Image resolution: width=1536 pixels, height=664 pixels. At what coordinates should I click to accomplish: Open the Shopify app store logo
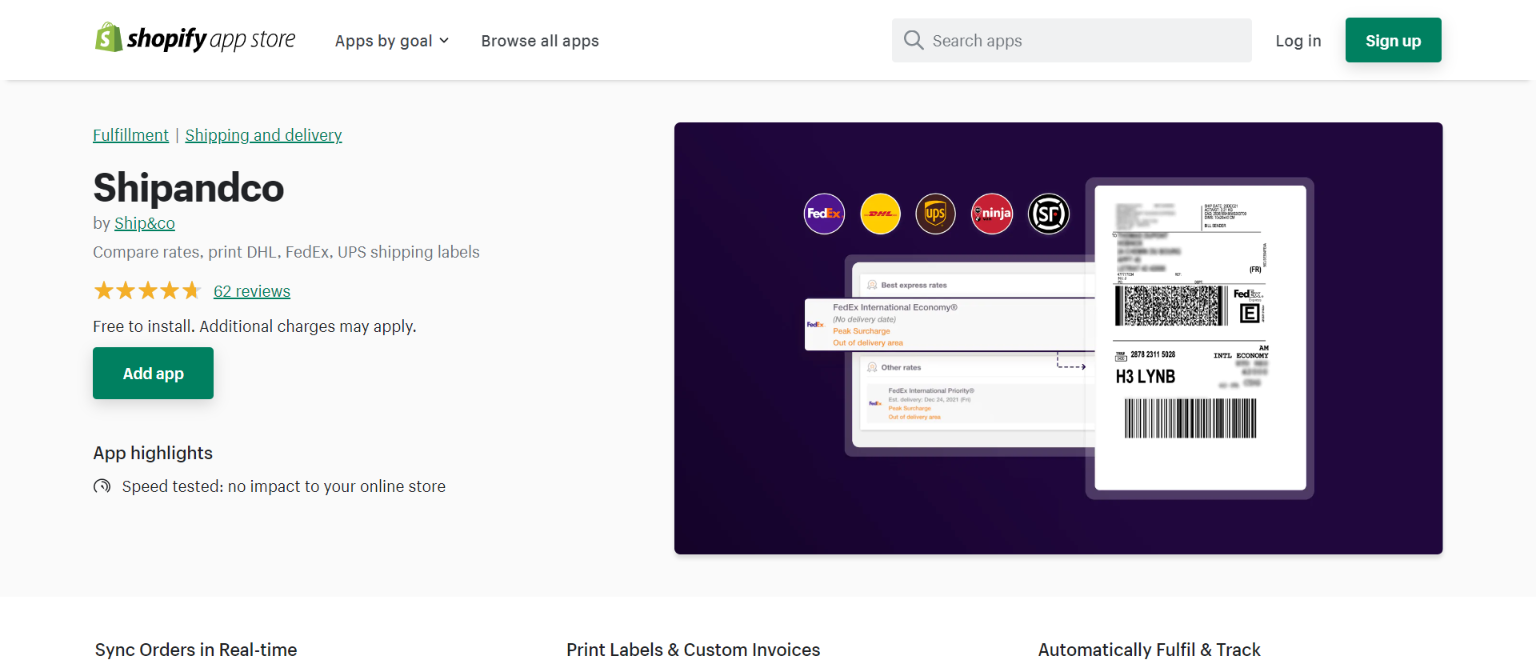coord(195,39)
